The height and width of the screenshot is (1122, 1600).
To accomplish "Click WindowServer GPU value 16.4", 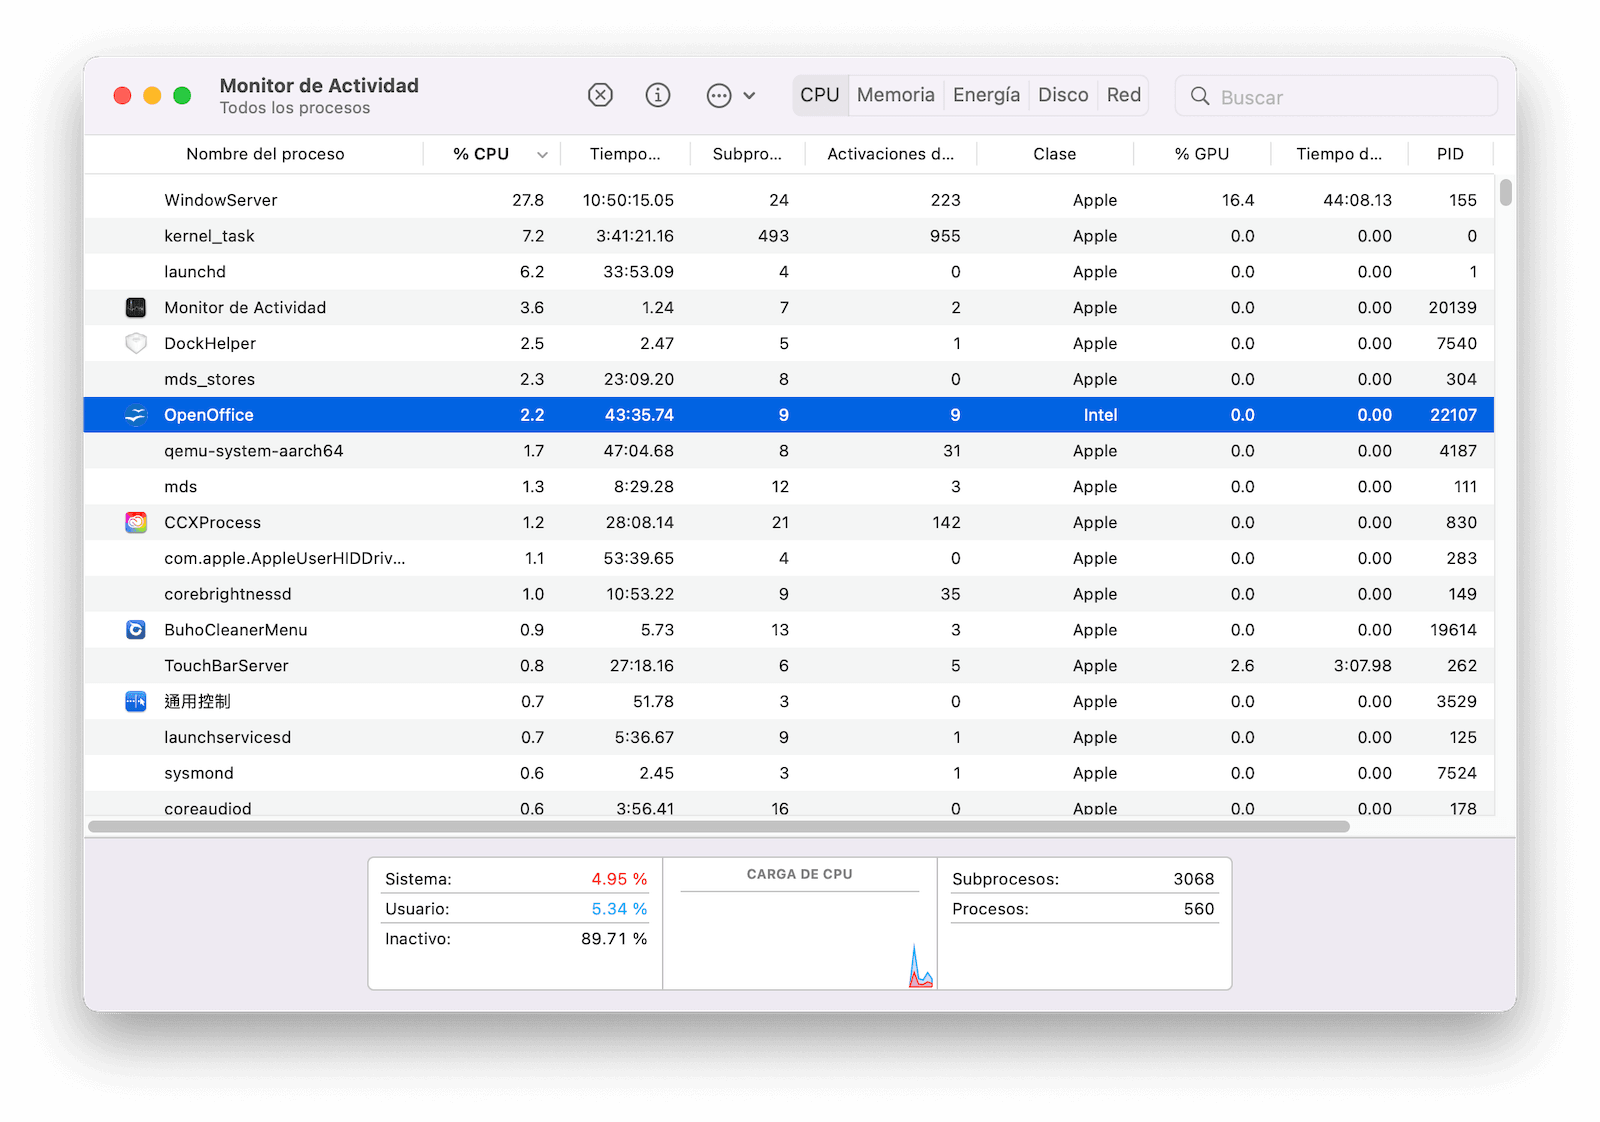I will pos(1238,200).
